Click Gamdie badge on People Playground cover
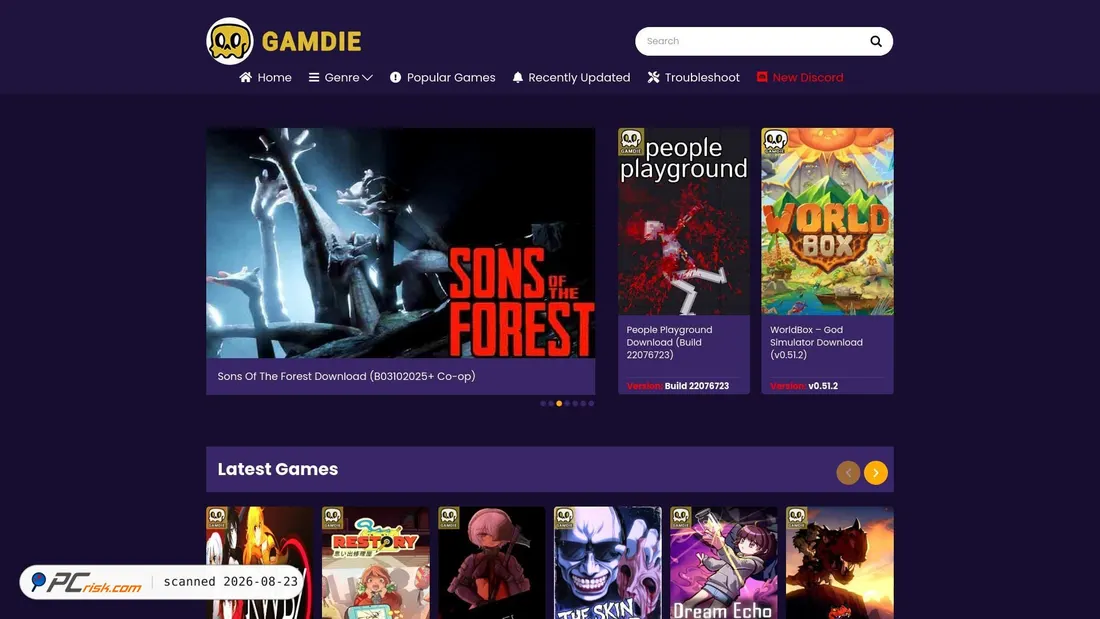 (631, 142)
